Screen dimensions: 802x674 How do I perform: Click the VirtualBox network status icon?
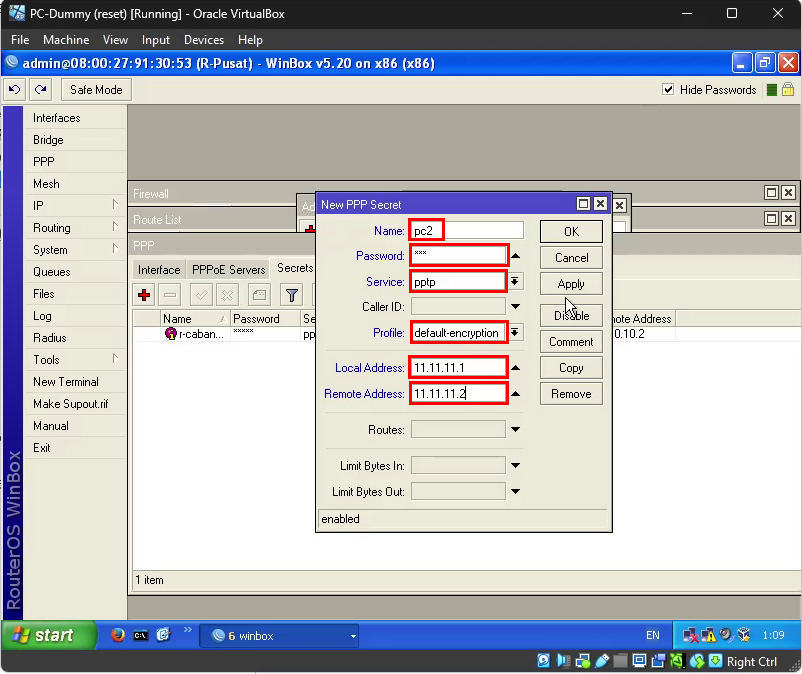[583, 661]
